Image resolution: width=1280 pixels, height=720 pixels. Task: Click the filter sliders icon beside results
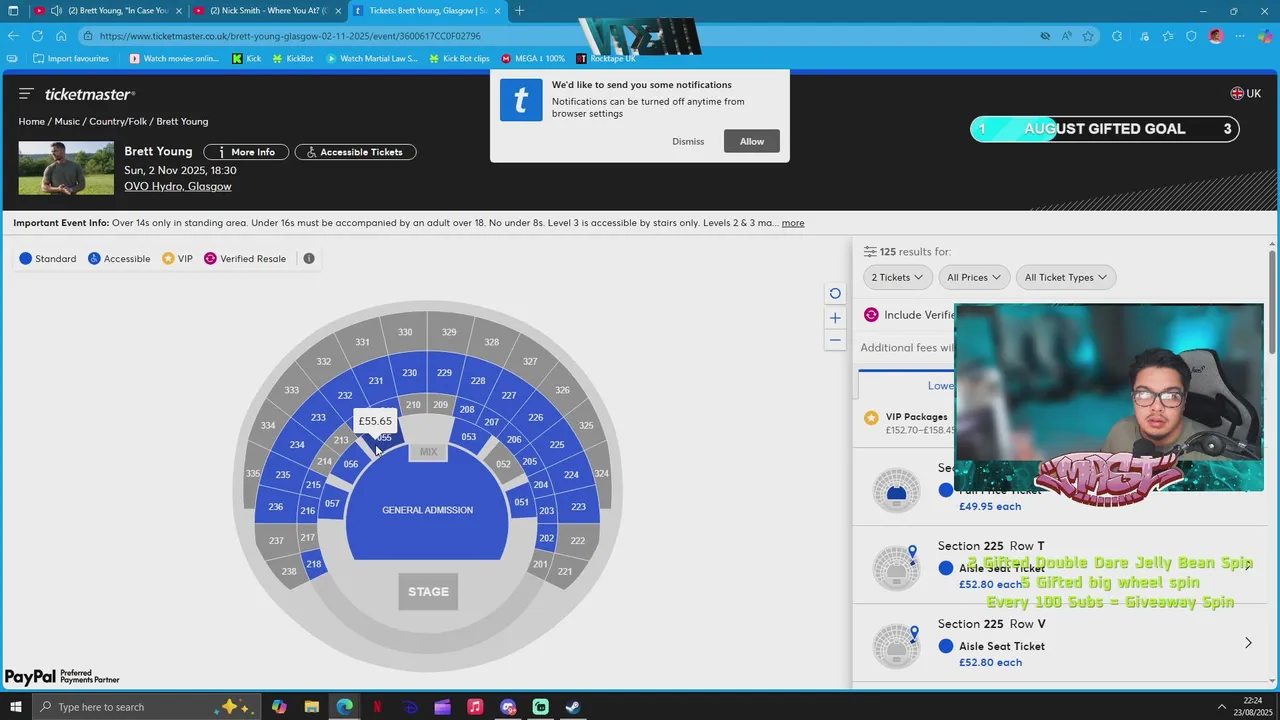click(x=870, y=252)
